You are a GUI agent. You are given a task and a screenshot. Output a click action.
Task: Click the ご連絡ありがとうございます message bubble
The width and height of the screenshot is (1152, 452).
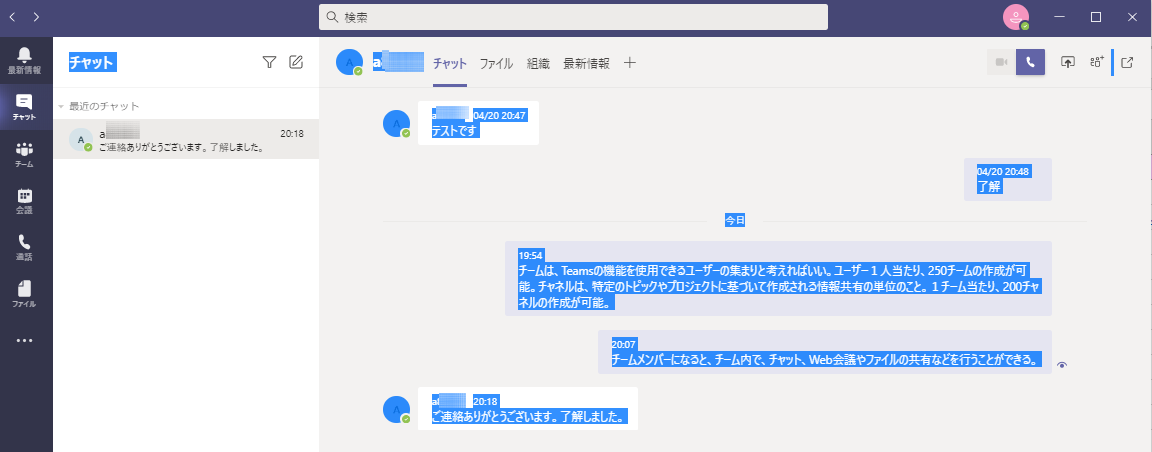click(528, 409)
